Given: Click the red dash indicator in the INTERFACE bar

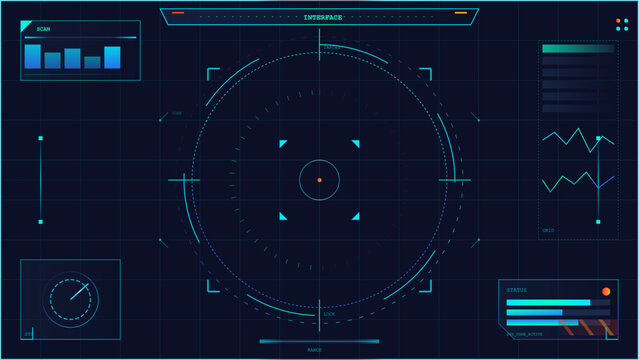Looking at the screenshot, I should pyautogui.click(x=178, y=13).
